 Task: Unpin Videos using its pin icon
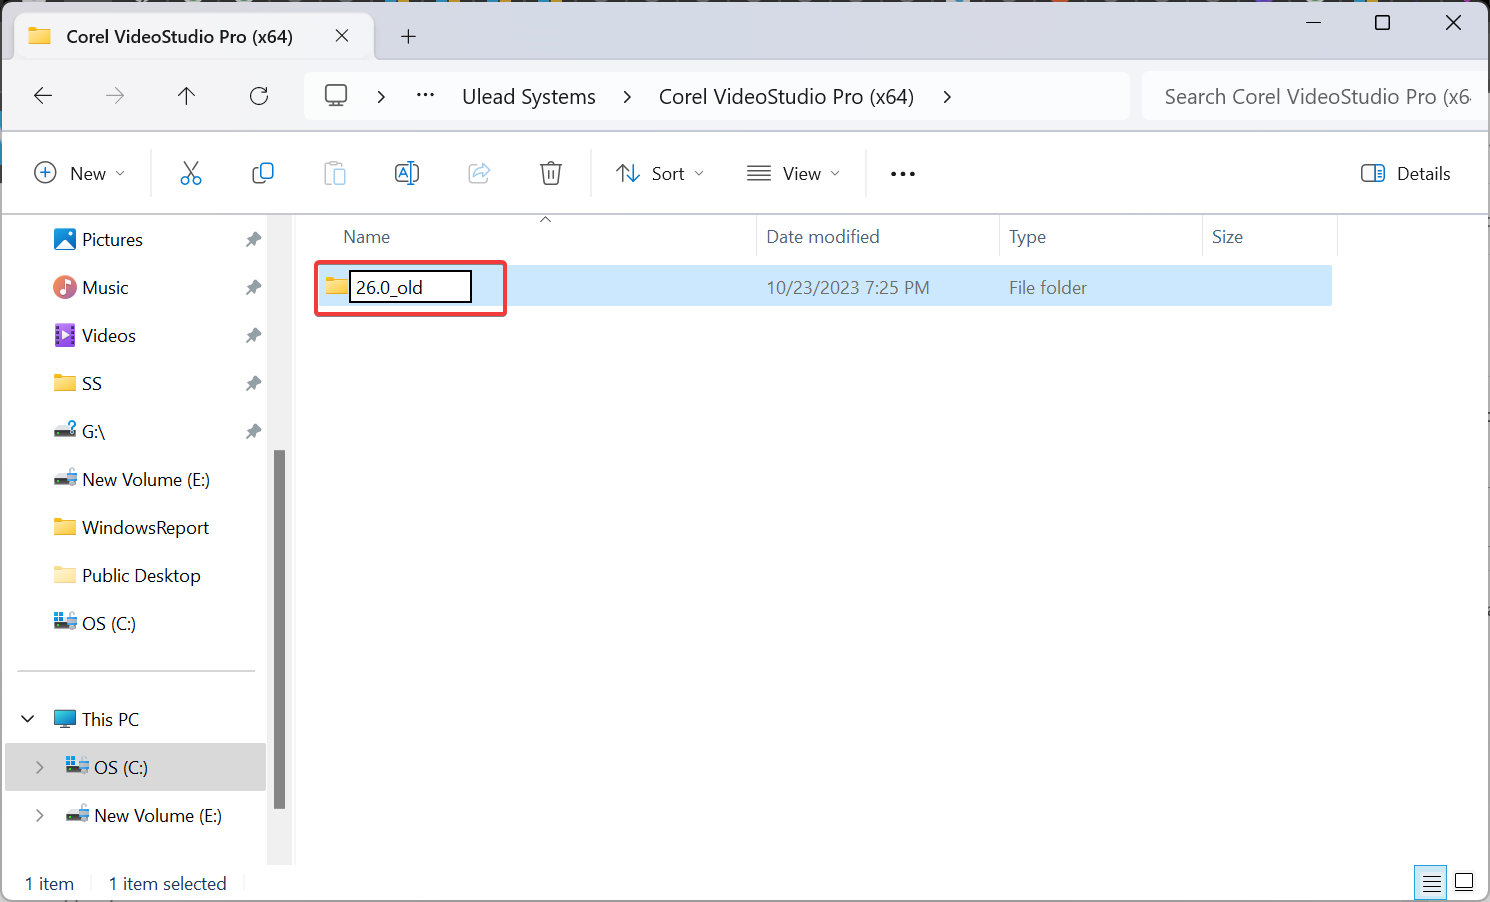pyautogui.click(x=253, y=335)
